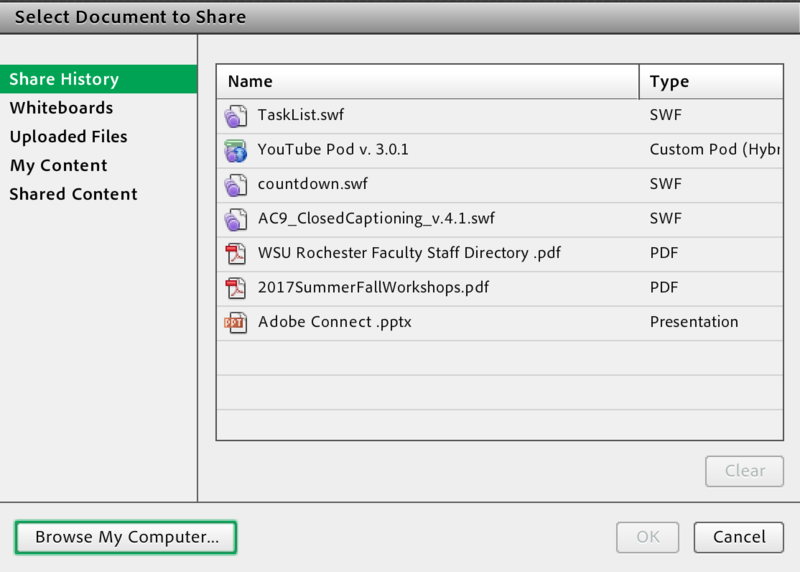Click the SWF icon beside TaskList.swf
The height and width of the screenshot is (572, 800).
pos(235,115)
